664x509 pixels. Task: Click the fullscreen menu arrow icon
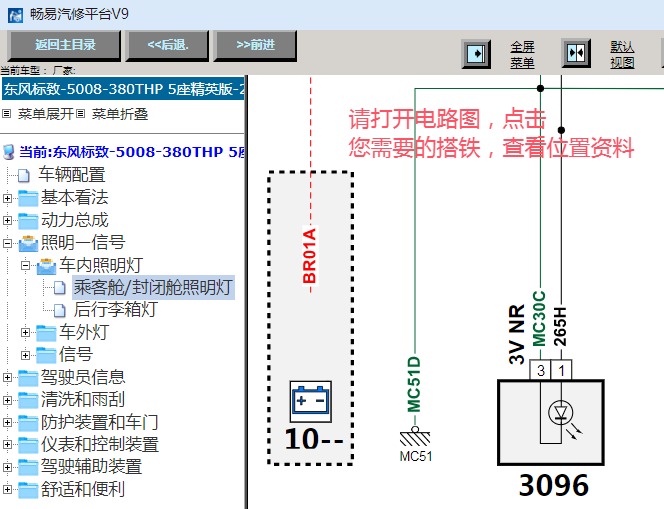(x=476, y=54)
